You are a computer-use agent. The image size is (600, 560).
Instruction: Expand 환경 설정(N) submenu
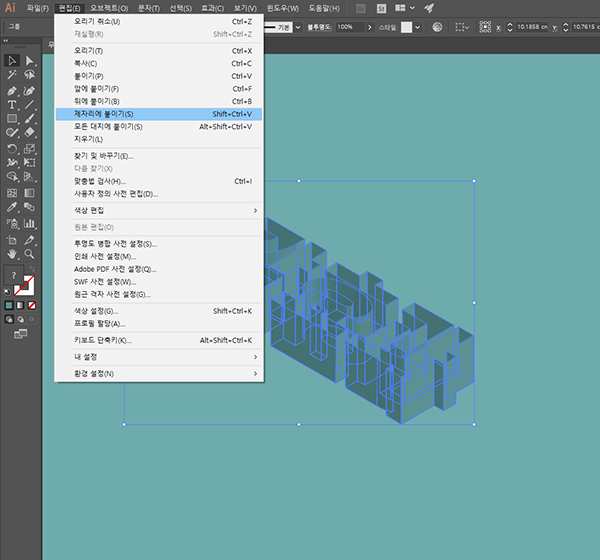pyautogui.click(x=159, y=374)
